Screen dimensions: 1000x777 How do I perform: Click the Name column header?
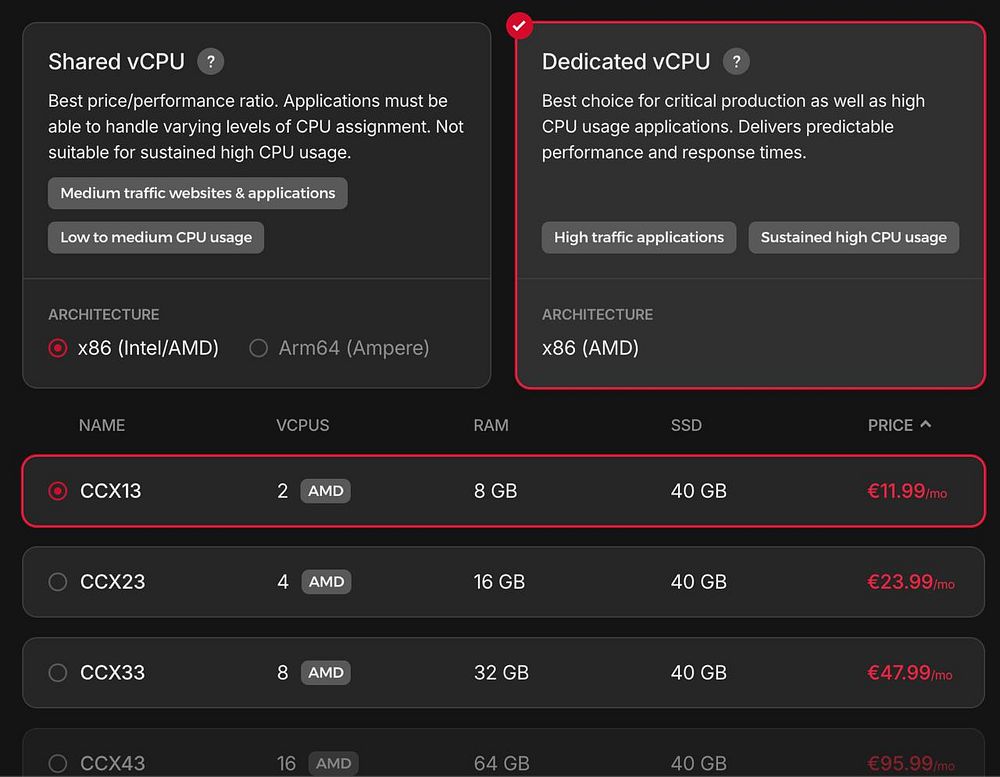(102, 425)
